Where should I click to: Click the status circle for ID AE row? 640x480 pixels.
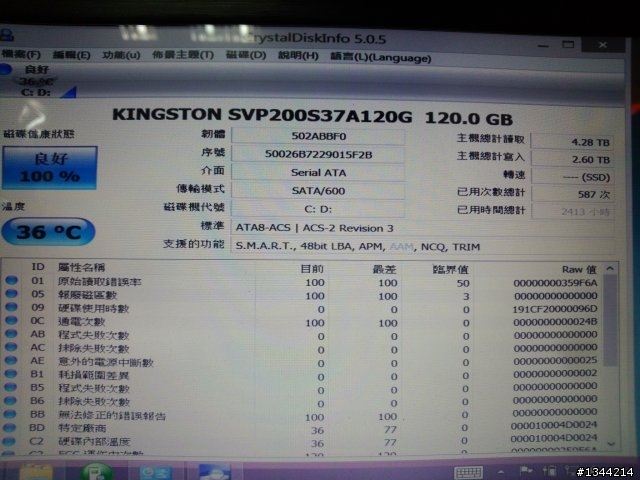(11, 360)
